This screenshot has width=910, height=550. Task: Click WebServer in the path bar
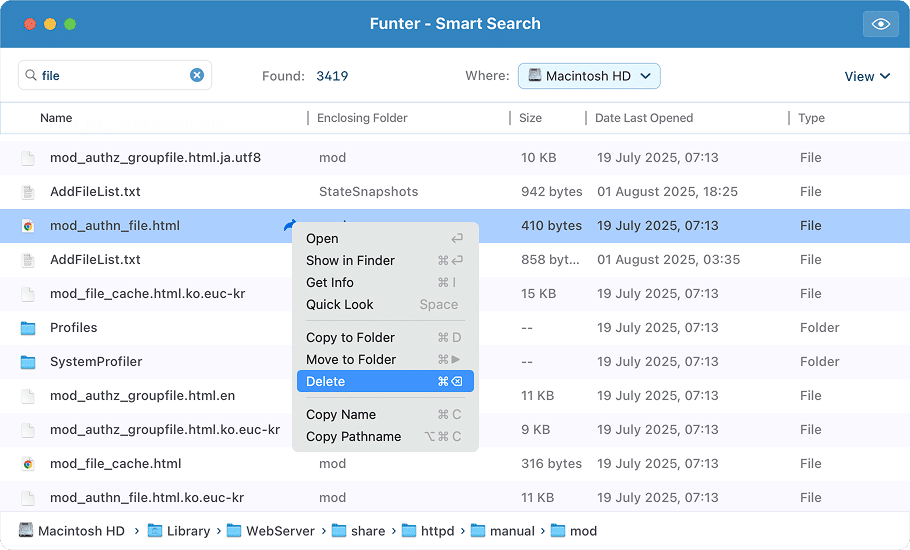coord(280,531)
